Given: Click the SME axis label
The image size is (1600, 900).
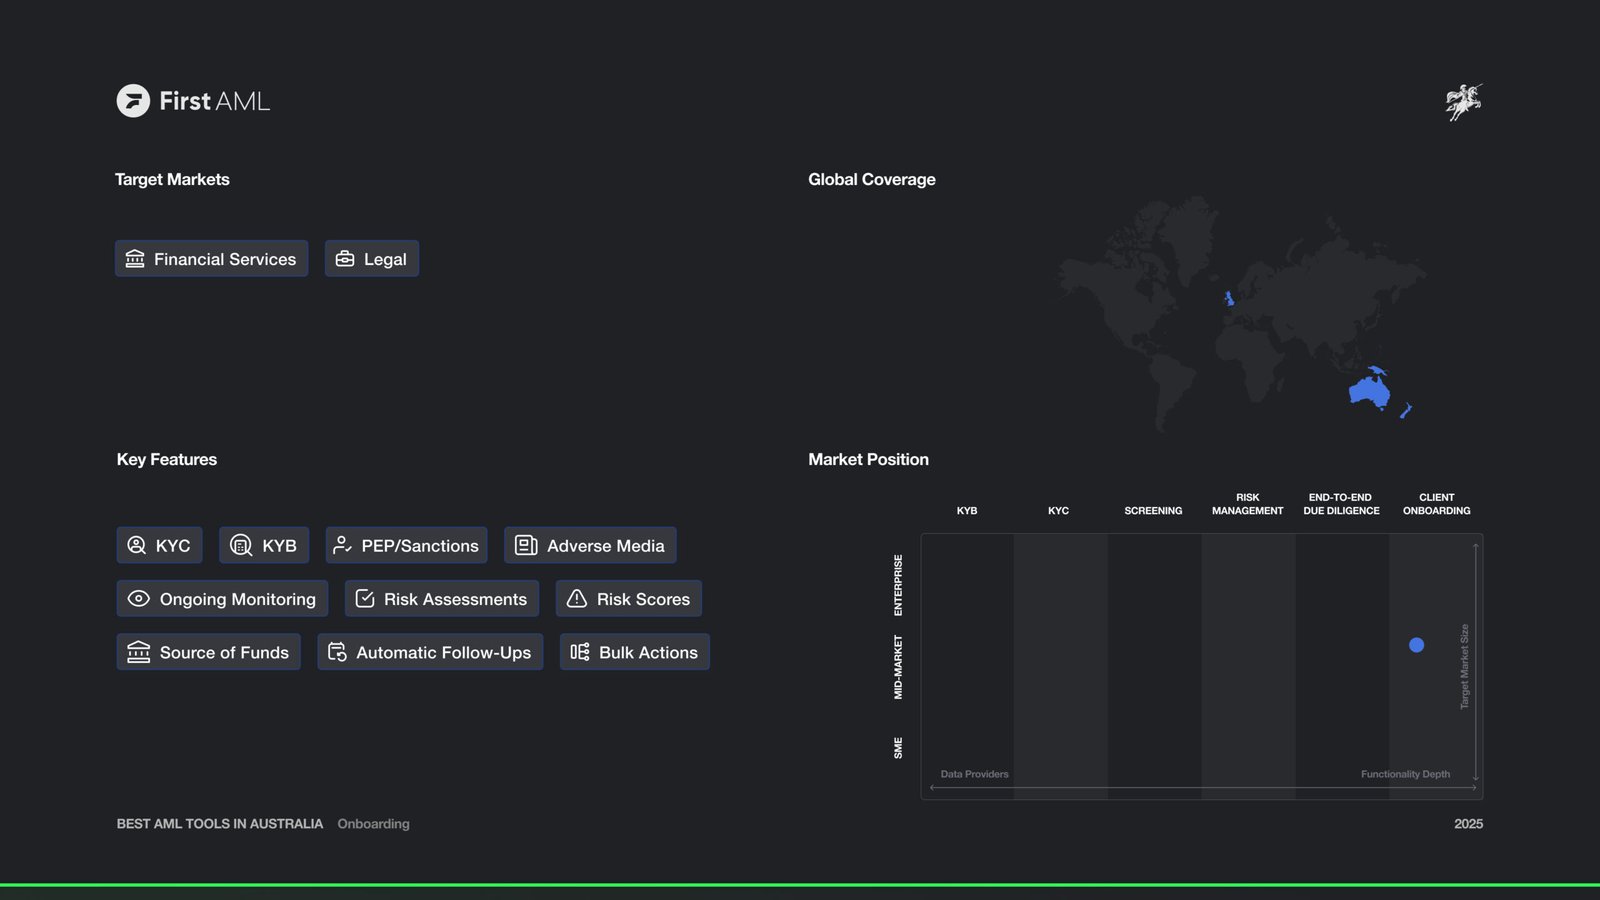Looking at the screenshot, I should click(898, 748).
